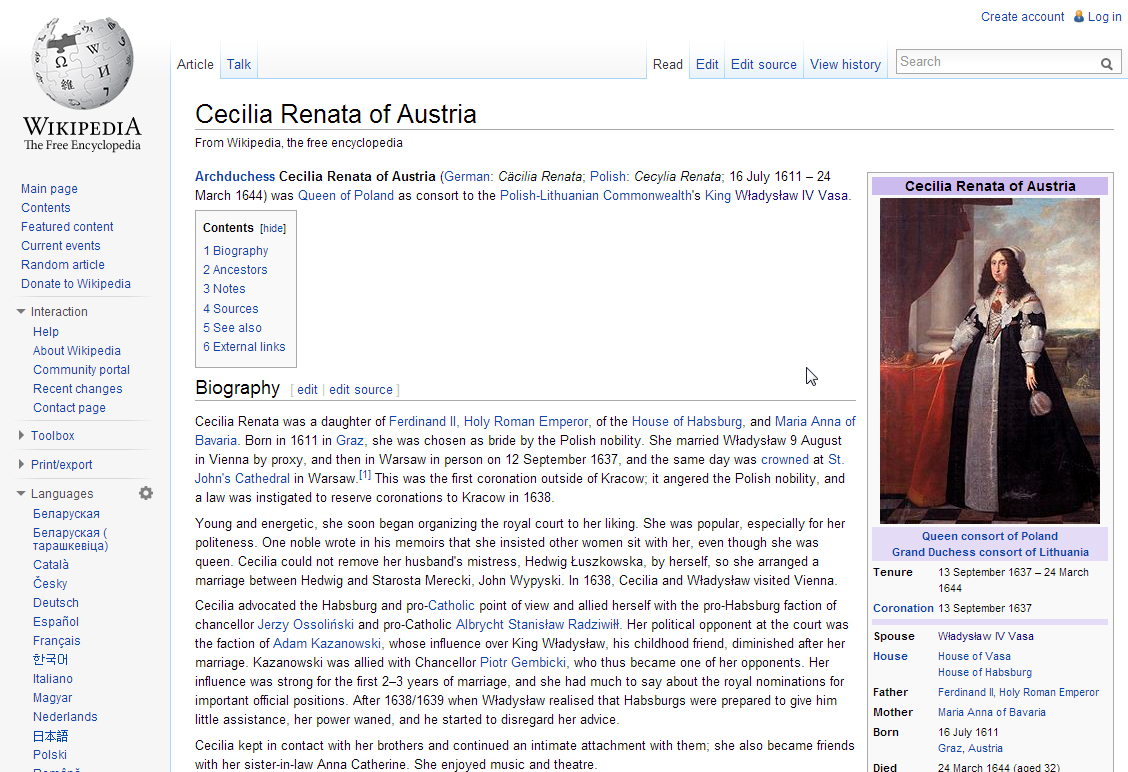Open the Edit tab

(x=707, y=64)
